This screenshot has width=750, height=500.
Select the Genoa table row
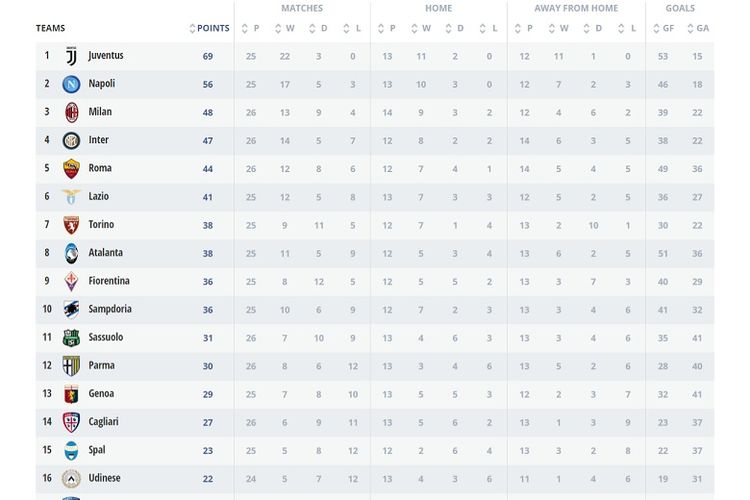tap(375, 395)
